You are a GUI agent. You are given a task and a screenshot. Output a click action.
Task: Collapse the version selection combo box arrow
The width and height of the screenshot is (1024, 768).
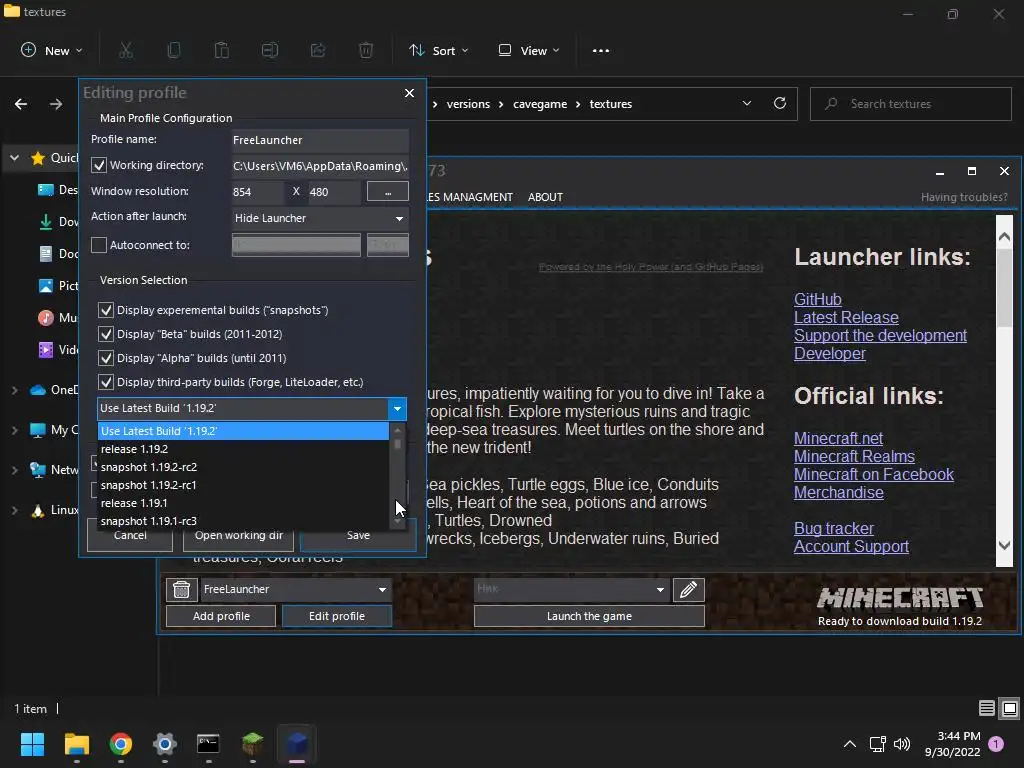click(x=397, y=408)
